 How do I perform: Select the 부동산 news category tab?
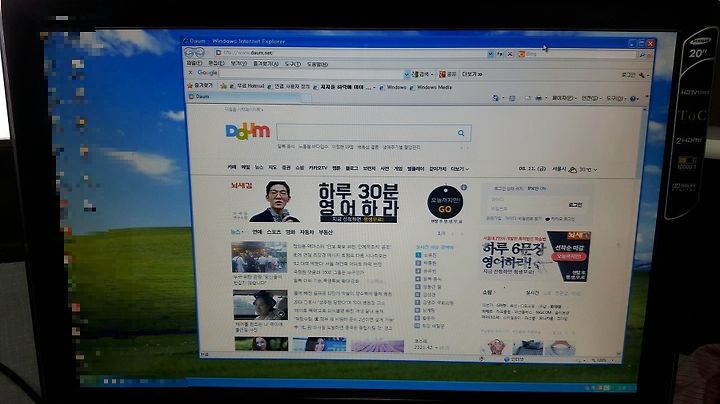pos(326,233)
